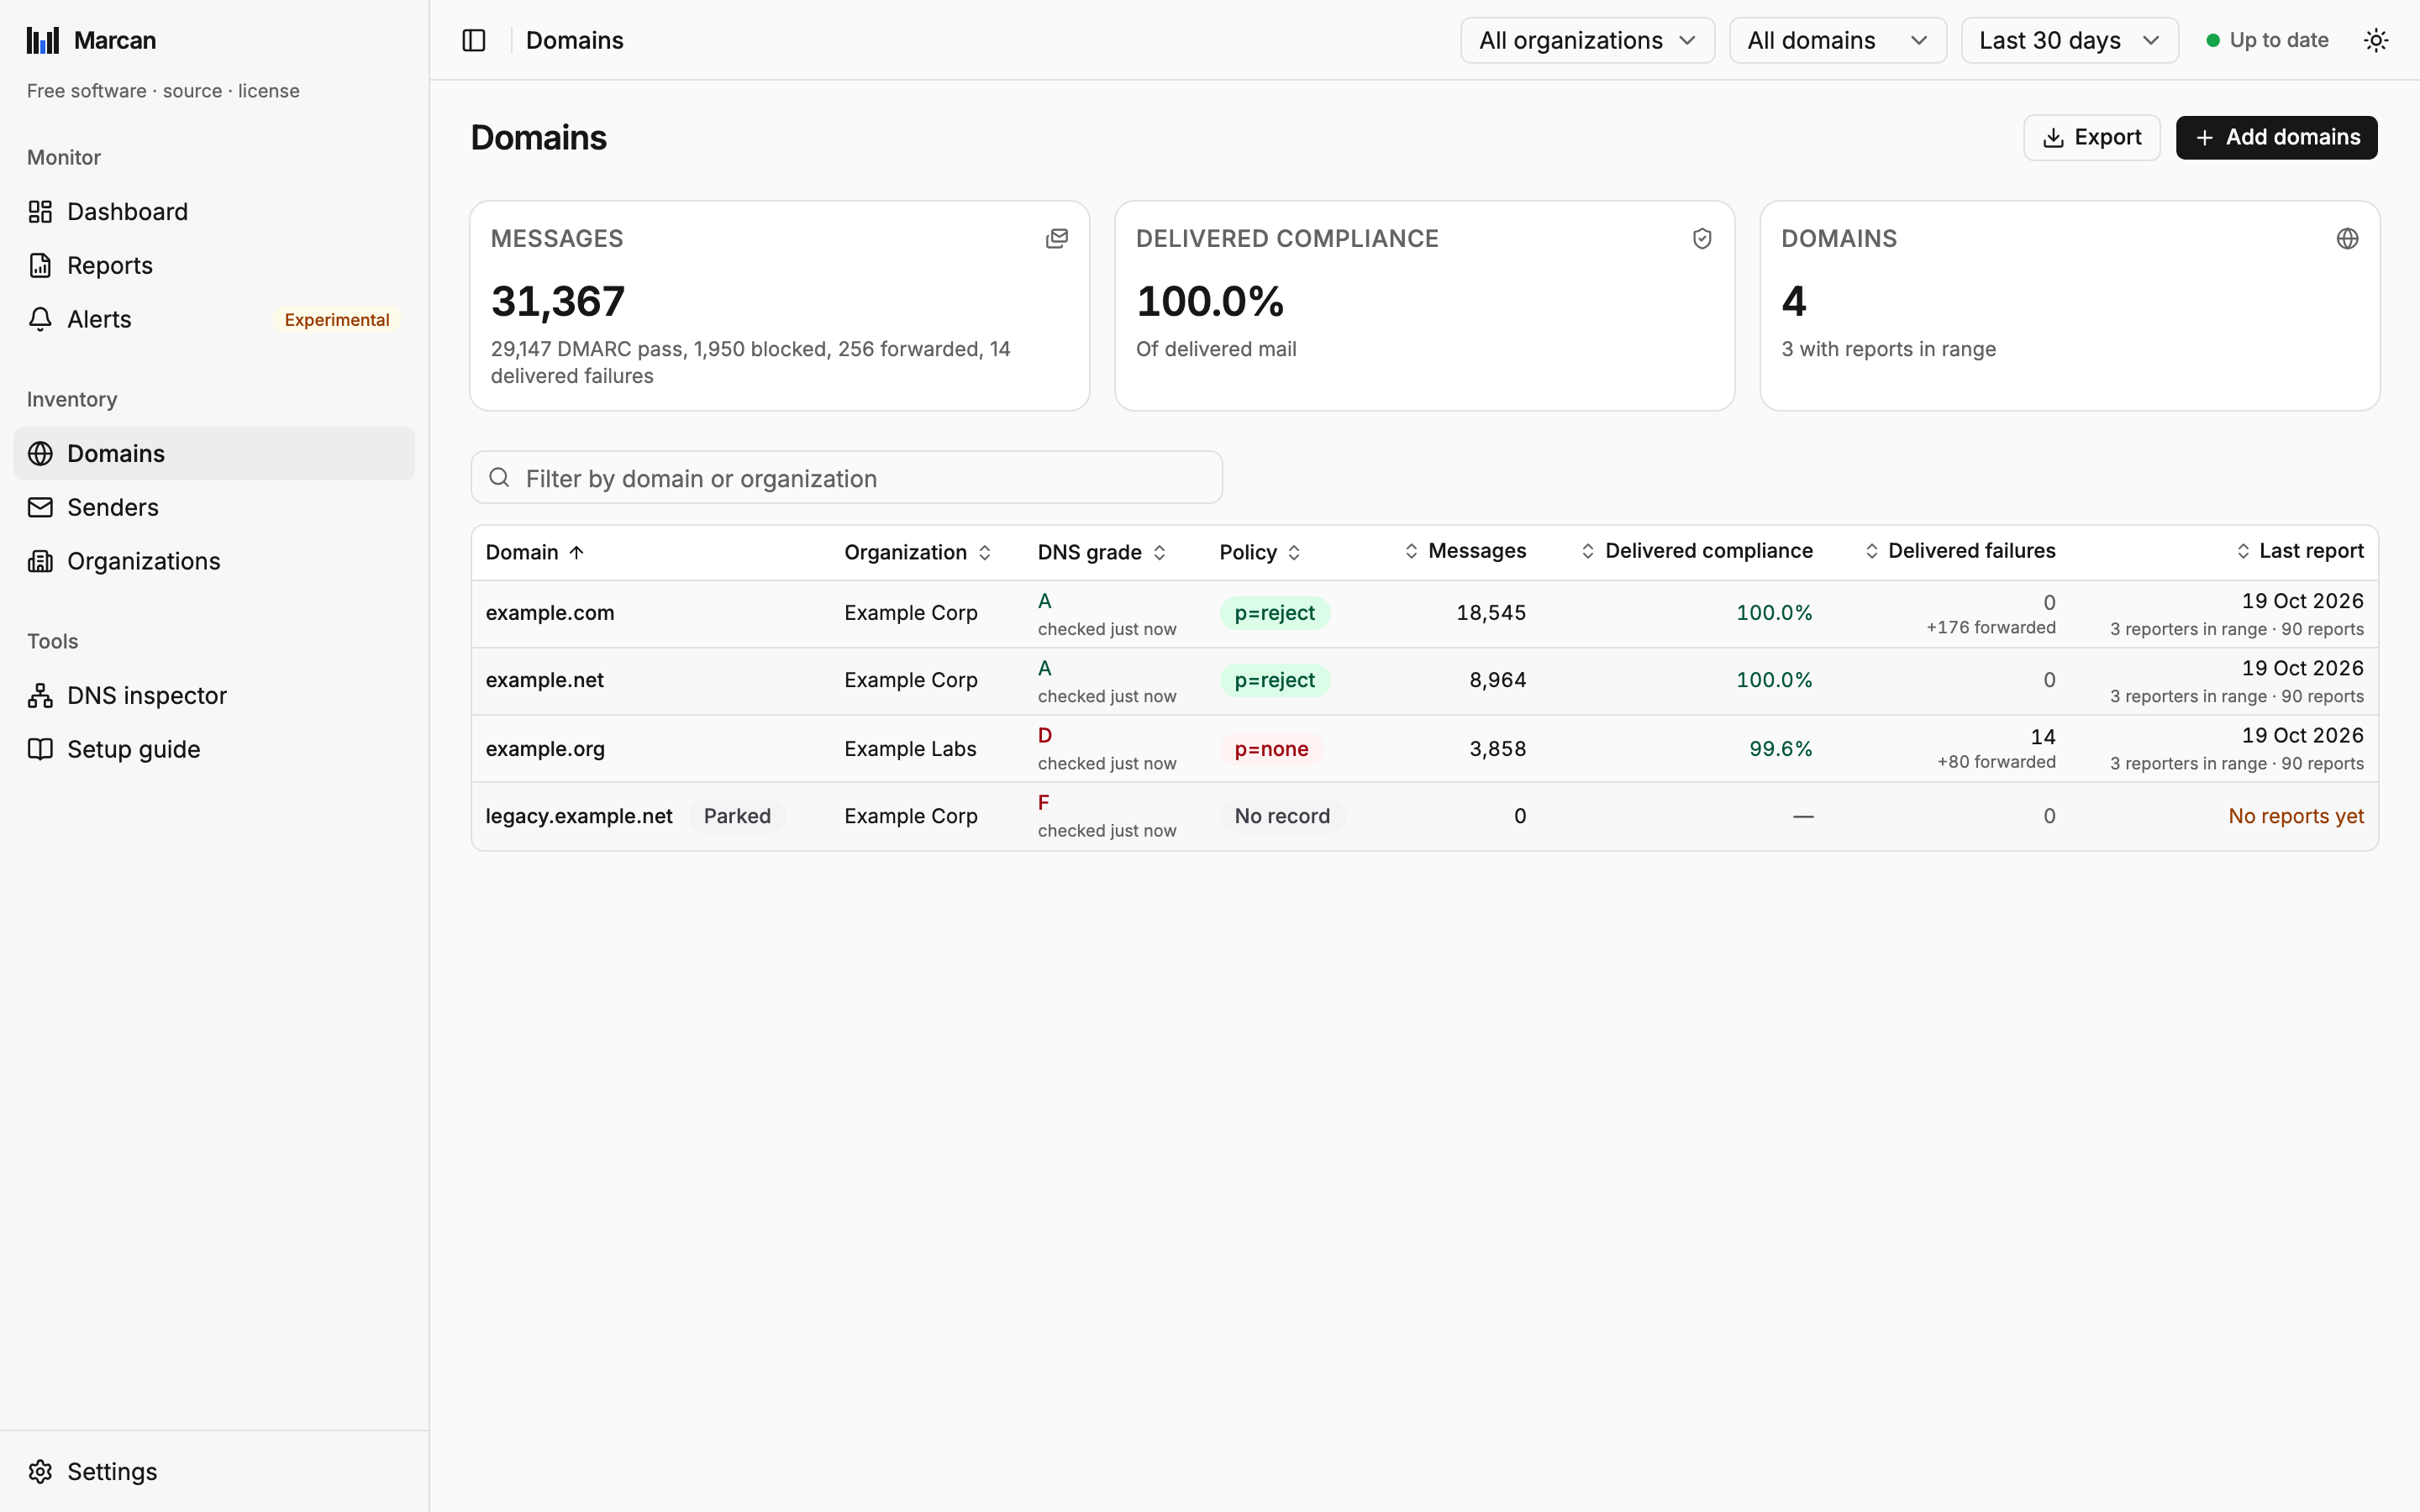The width and height of the screenshot is (2420, 1512).
Task: Click the search magnifier icon in filter
Action: tap(499, 477)
